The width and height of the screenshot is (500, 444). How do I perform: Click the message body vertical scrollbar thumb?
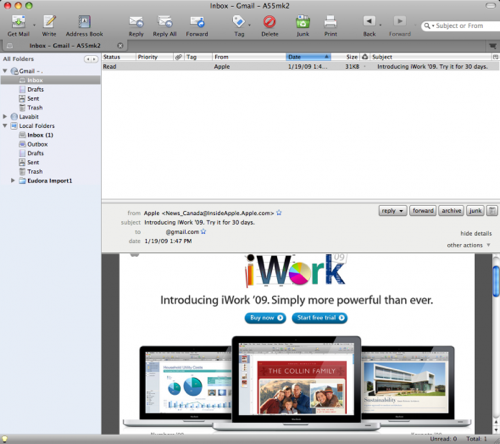coord(496,281)
